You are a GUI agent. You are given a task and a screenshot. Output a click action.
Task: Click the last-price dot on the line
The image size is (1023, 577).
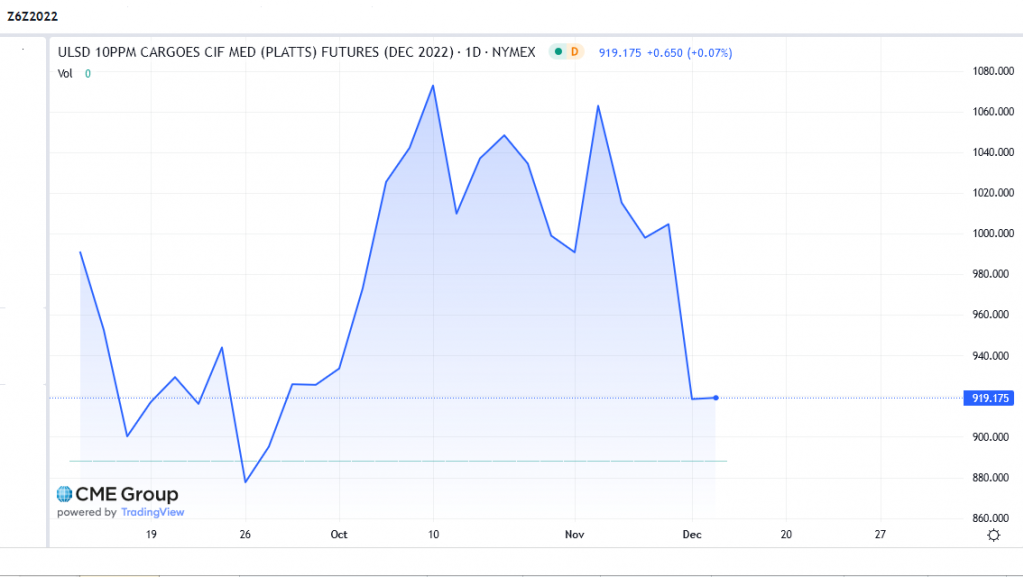pos(716,398)
